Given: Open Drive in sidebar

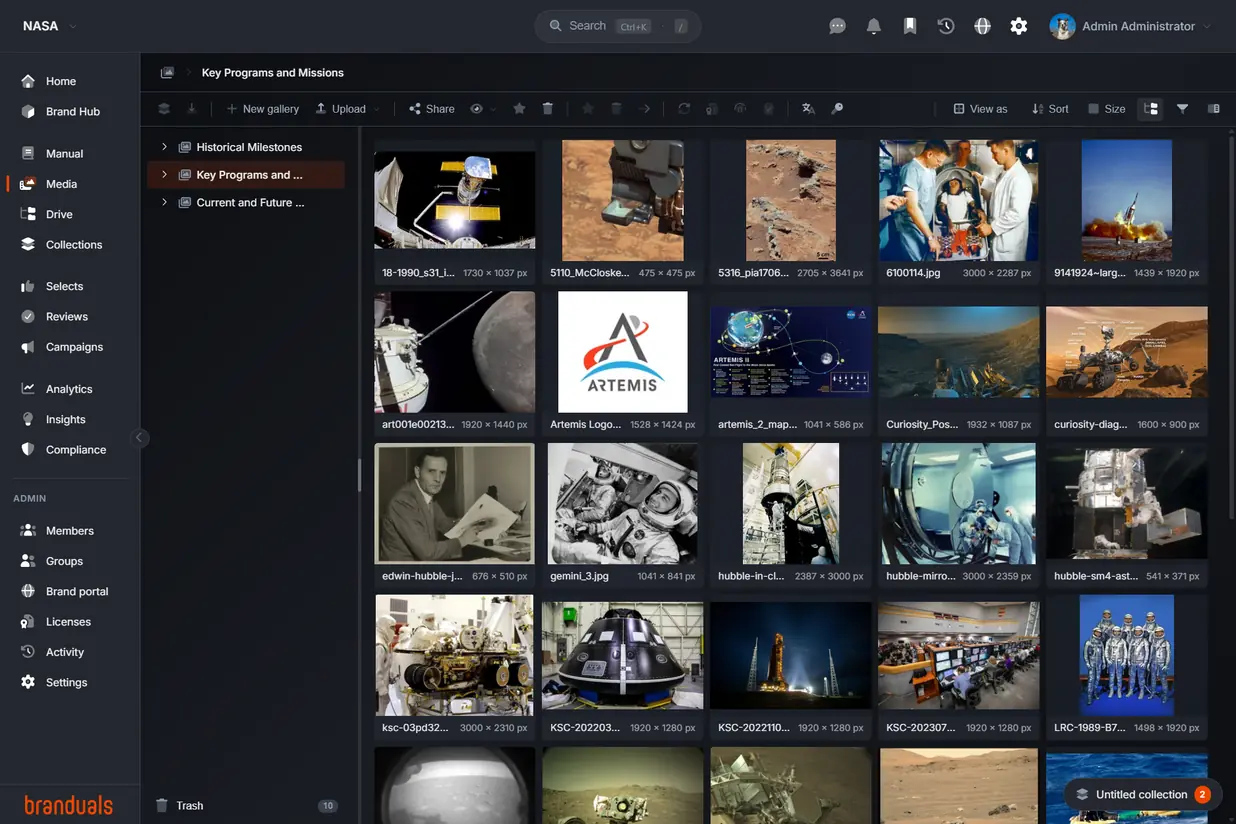Looking at the screenshot, I should coord(59,214).
